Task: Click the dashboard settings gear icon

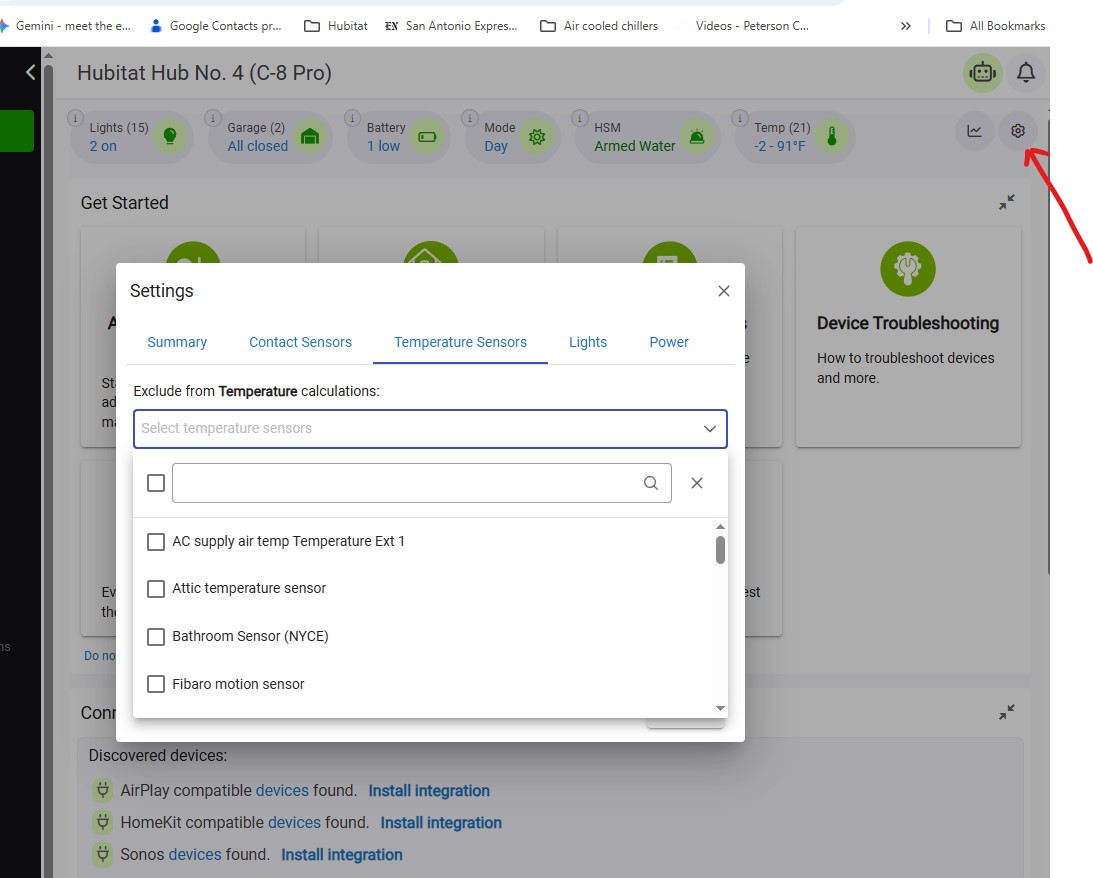Action: click(1018, 130)
